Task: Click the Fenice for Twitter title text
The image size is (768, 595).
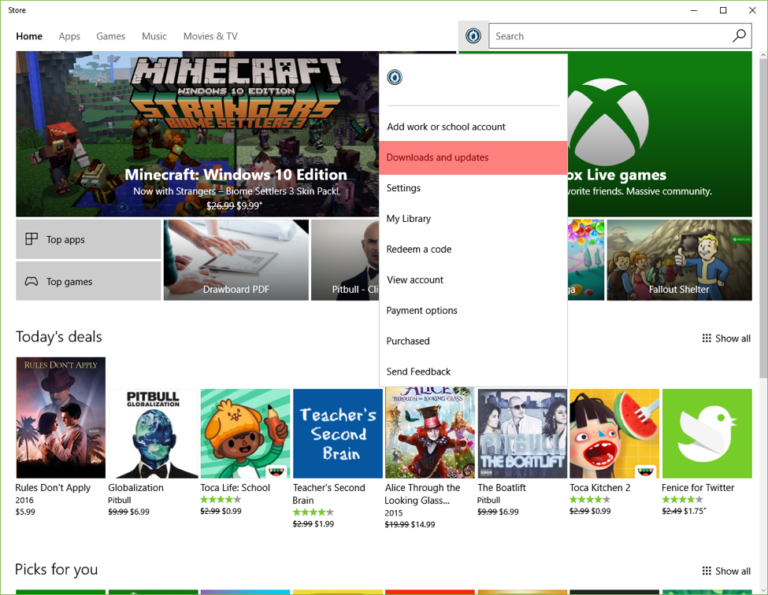Action: pyautogui.click(x=698, y=488)
